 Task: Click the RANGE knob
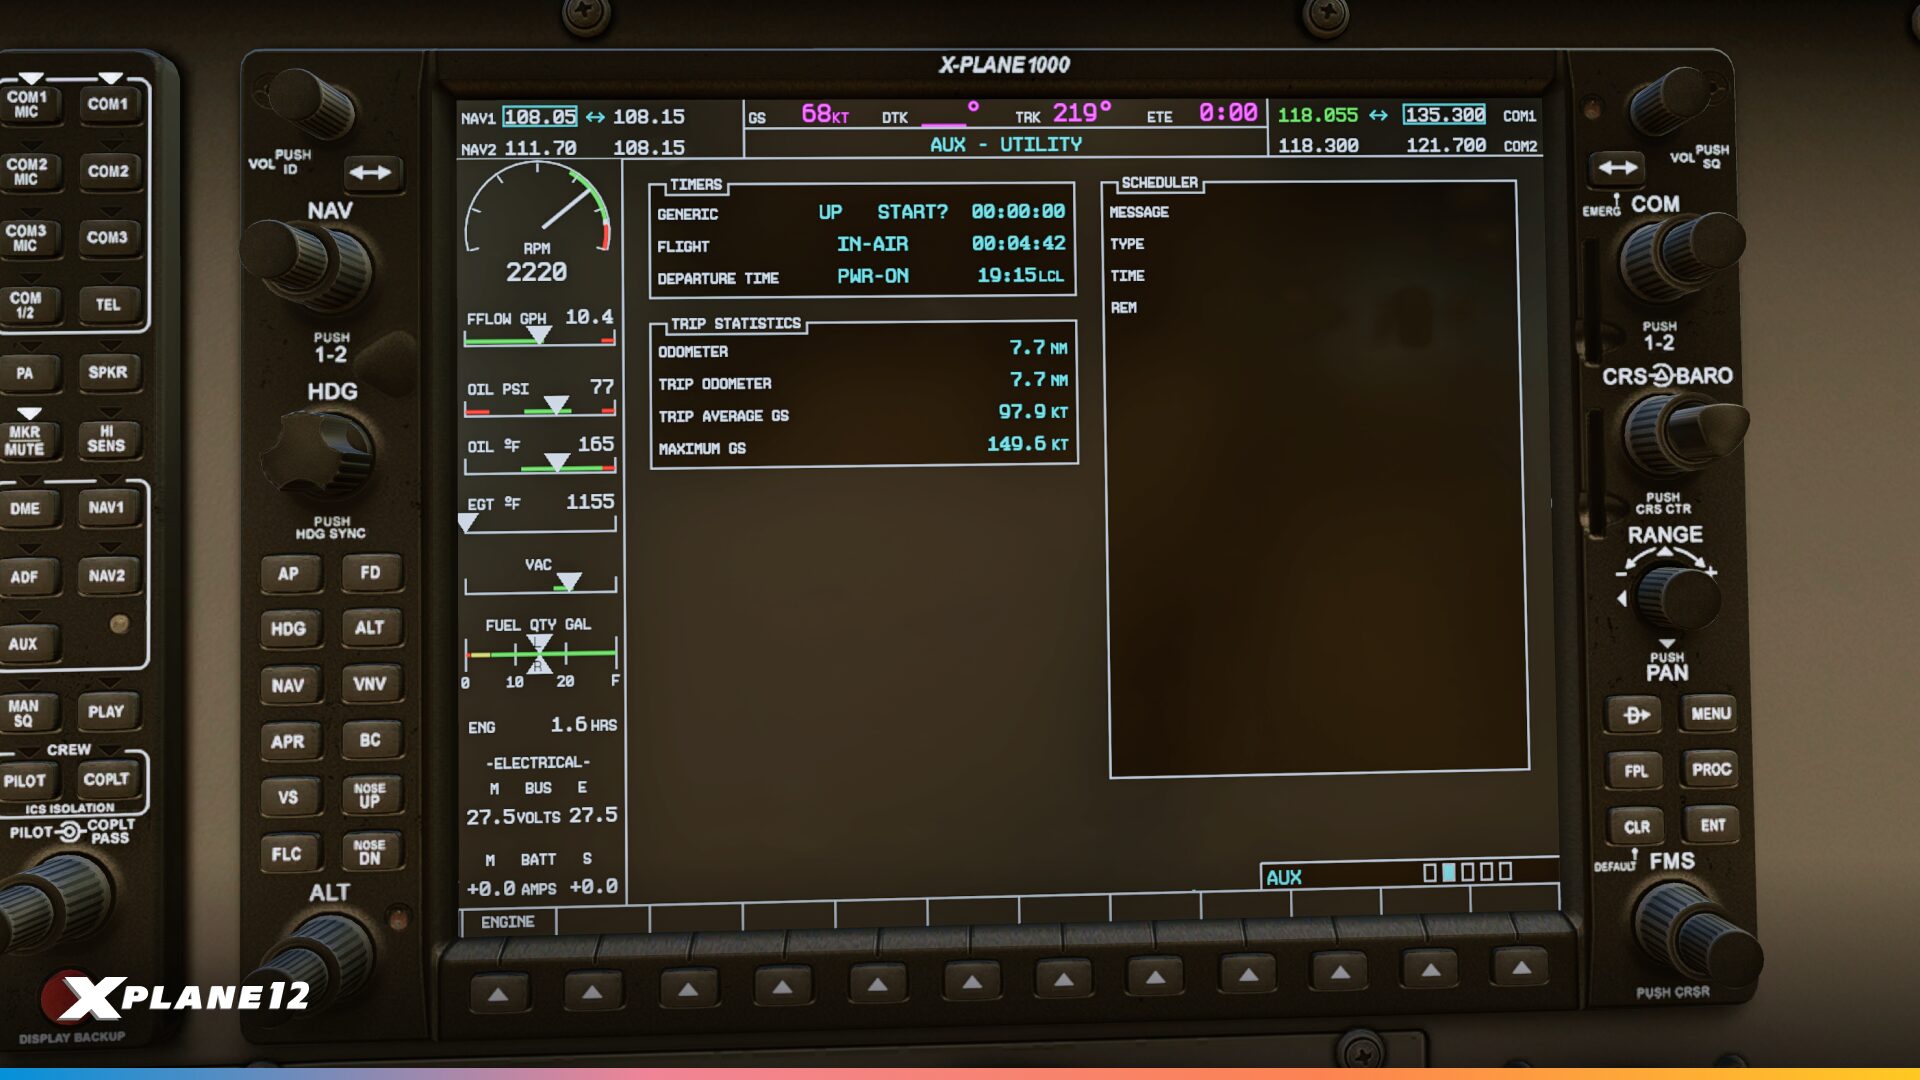point(1678,596)
